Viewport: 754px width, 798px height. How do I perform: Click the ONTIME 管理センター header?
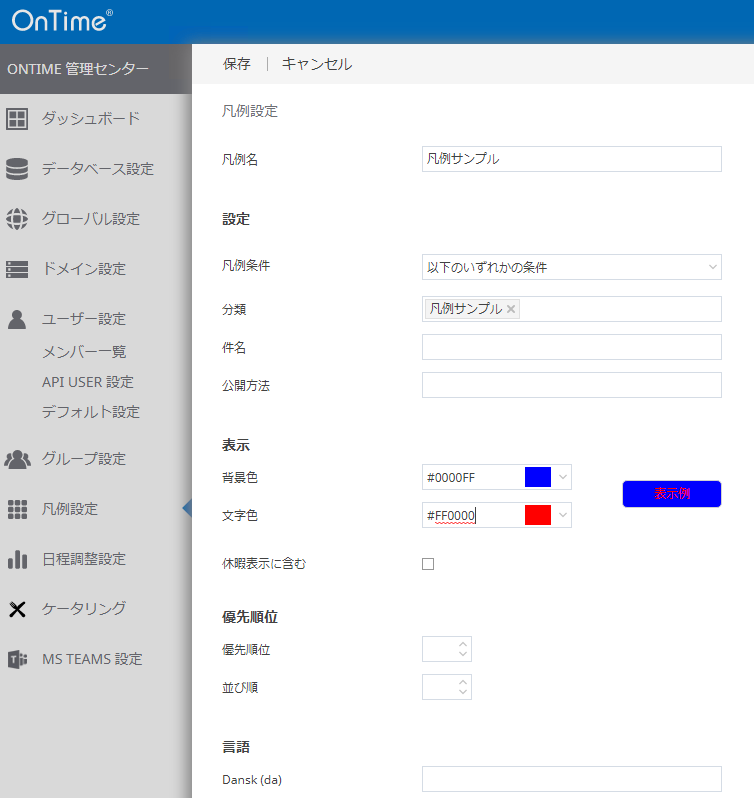tap(78, 69)
